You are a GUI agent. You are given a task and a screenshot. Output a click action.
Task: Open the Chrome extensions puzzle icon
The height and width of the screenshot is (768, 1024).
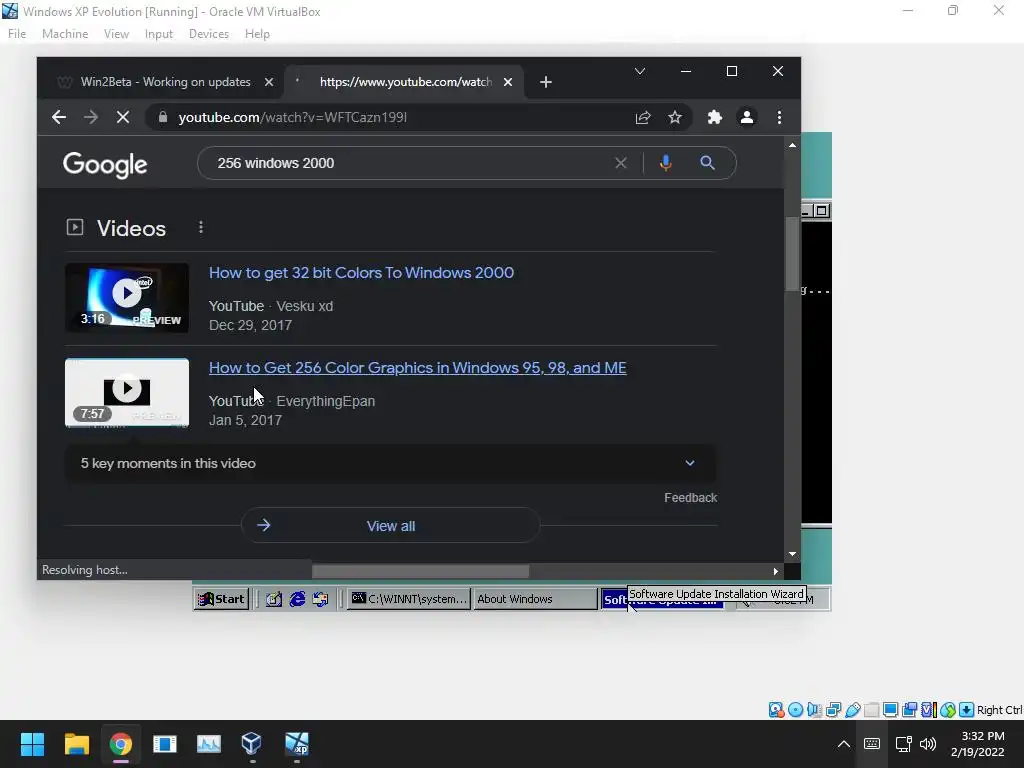(x=715, y=118)
